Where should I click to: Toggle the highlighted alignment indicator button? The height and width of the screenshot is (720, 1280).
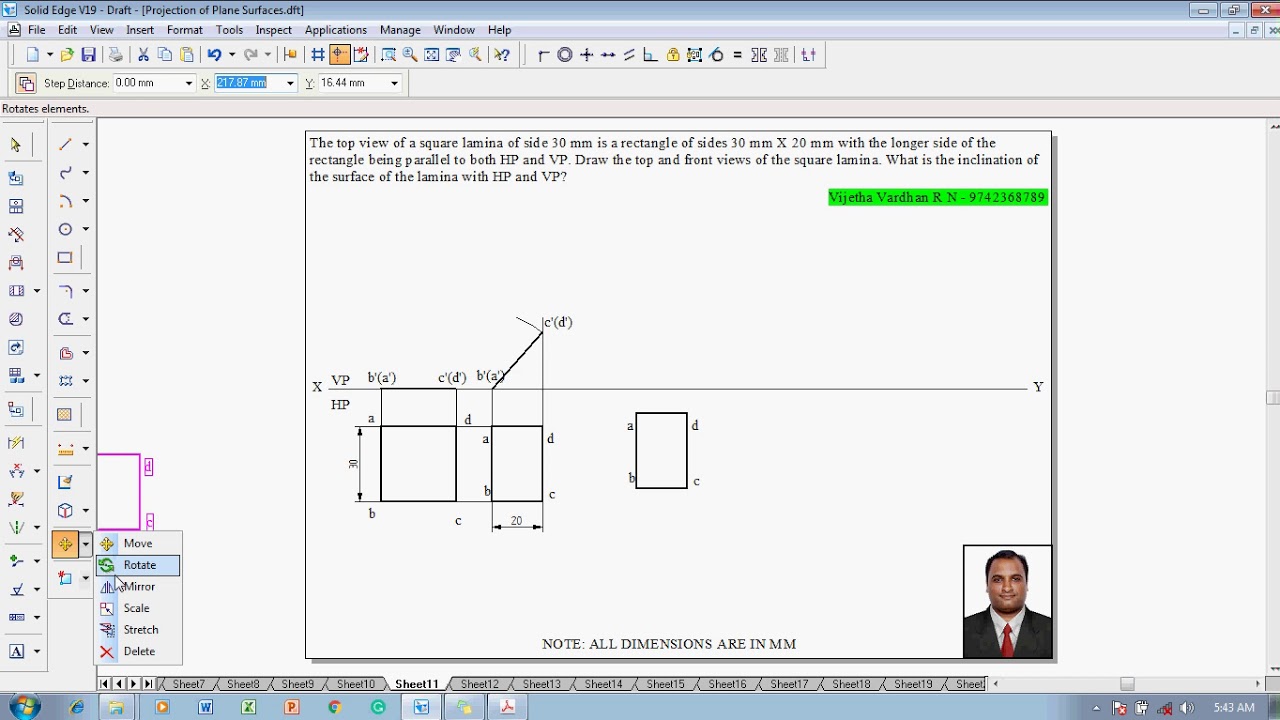pos(340,55)
